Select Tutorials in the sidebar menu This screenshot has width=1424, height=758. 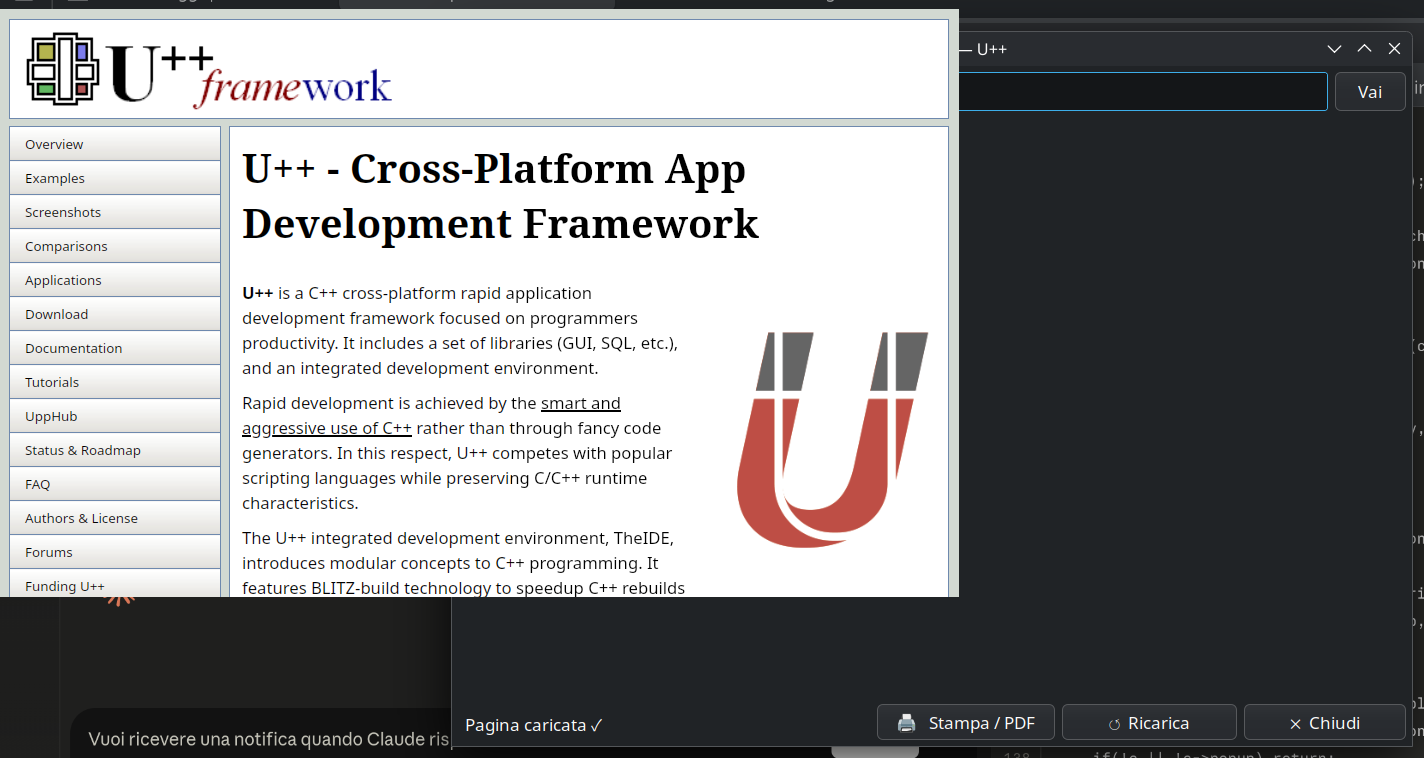click(x=115, y=382)
